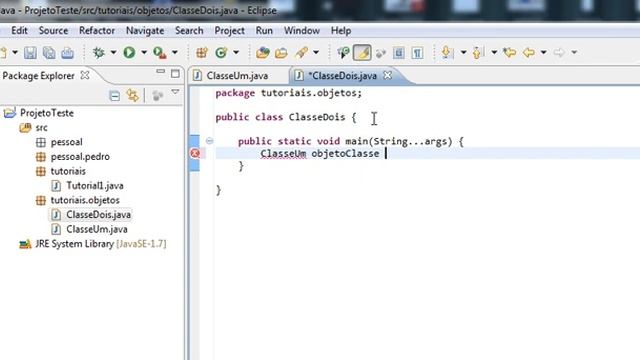Image resolution: width=640 pixels, height=360 pixels.
Task: Open the Refactor menu
Action: 97,31
